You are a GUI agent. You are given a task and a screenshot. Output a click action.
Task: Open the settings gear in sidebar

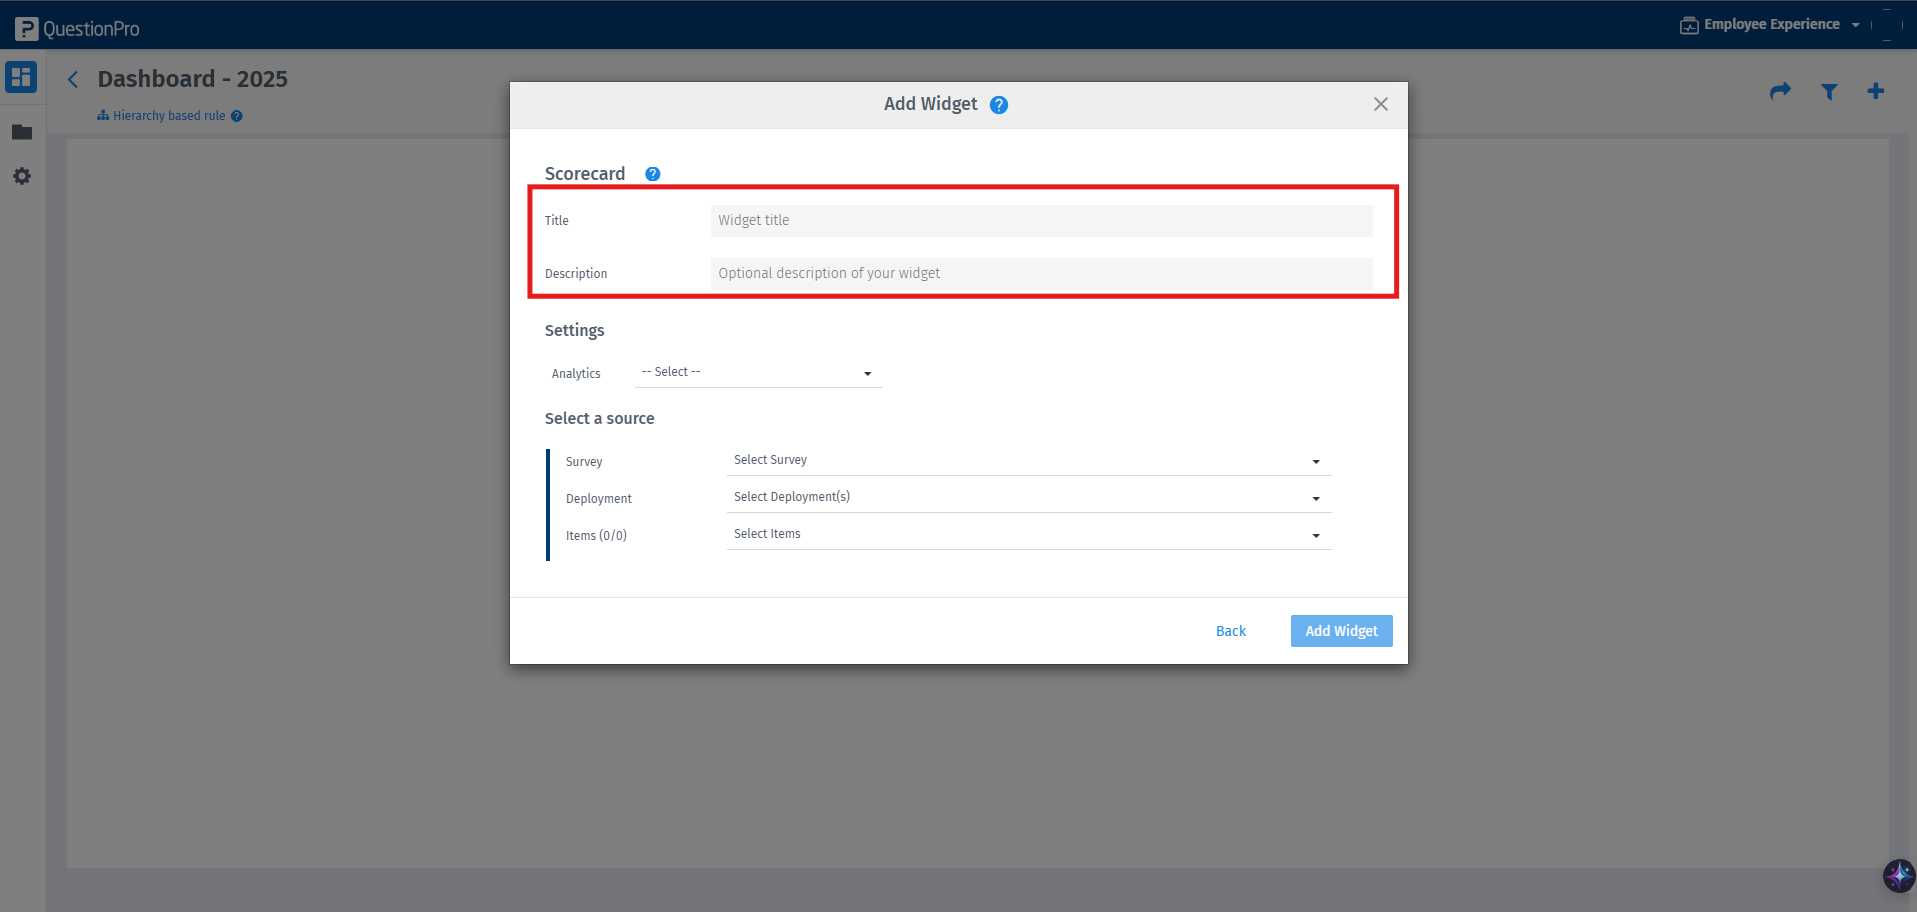pos(21,176)
